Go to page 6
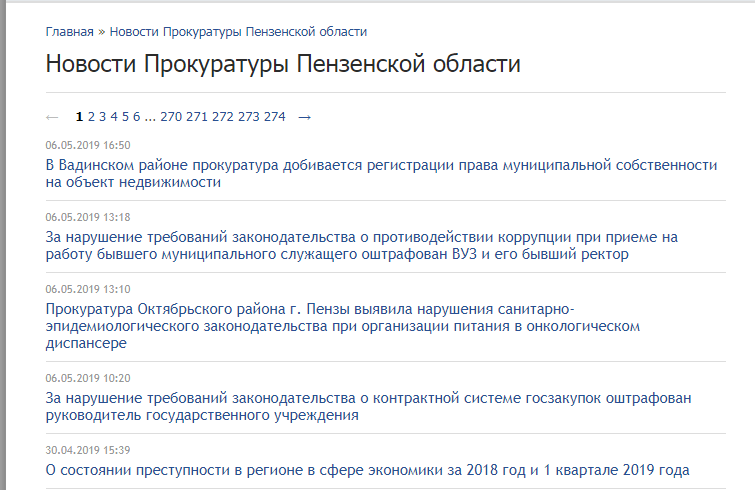This screenshot has width=755, height=490. (x=137, y=116)
